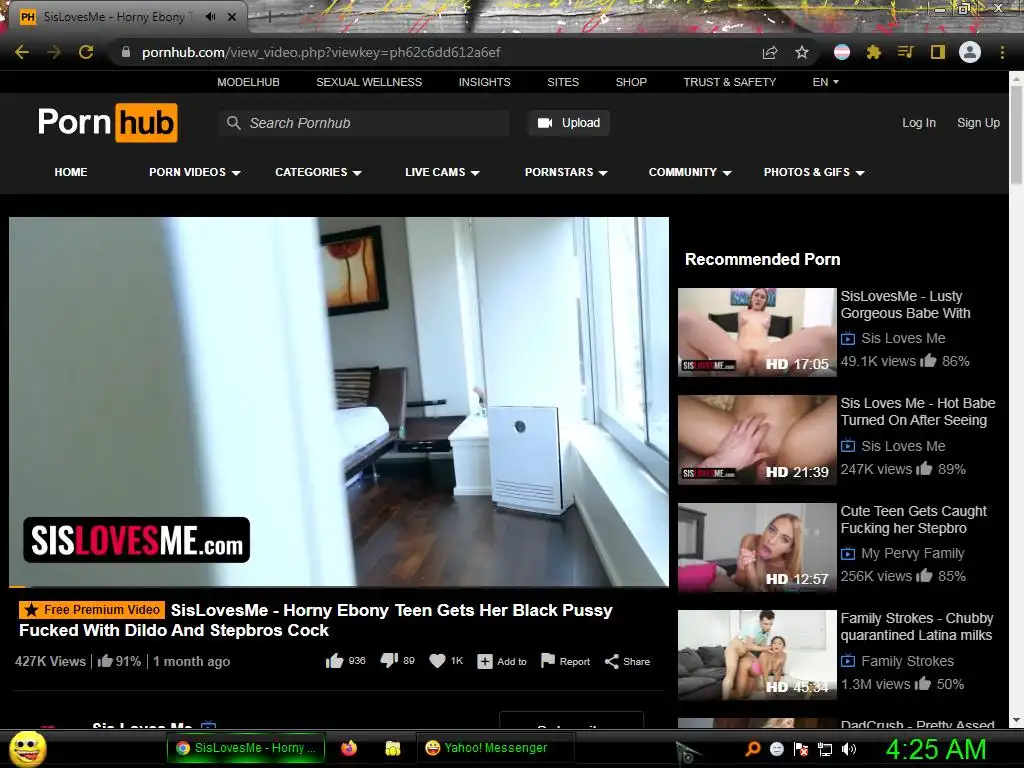Open the network icon in system tray

(x=825, y=749)
